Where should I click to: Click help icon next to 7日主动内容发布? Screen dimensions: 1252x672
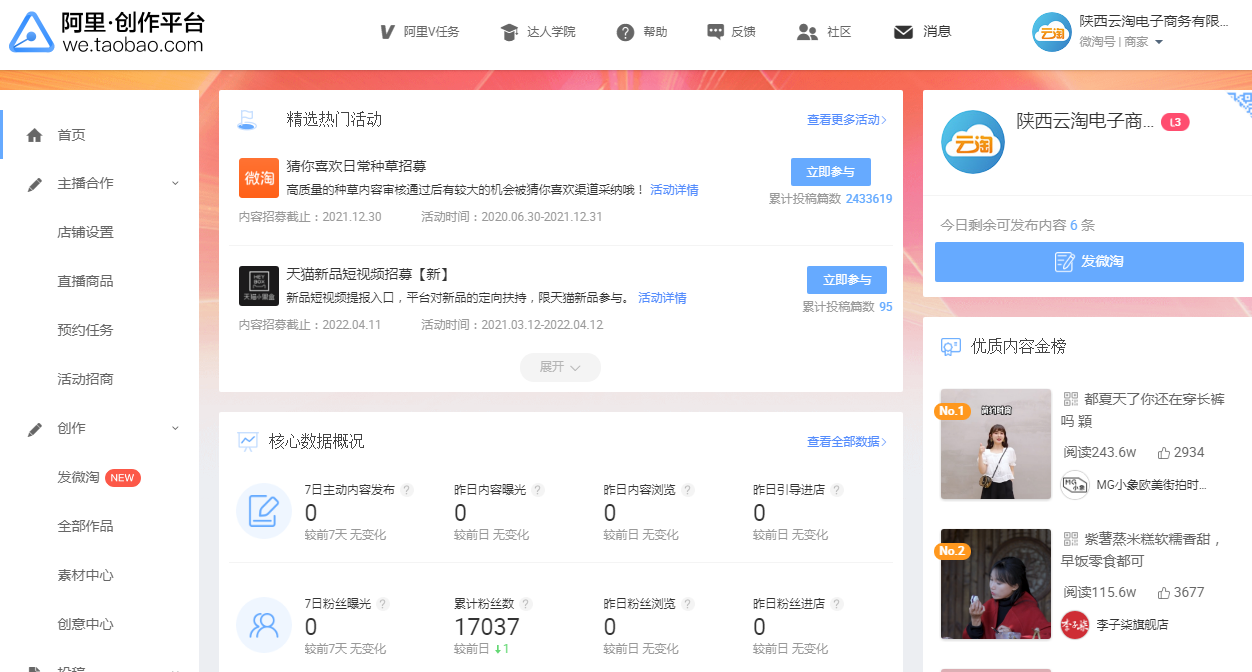[x=407, y=490]
